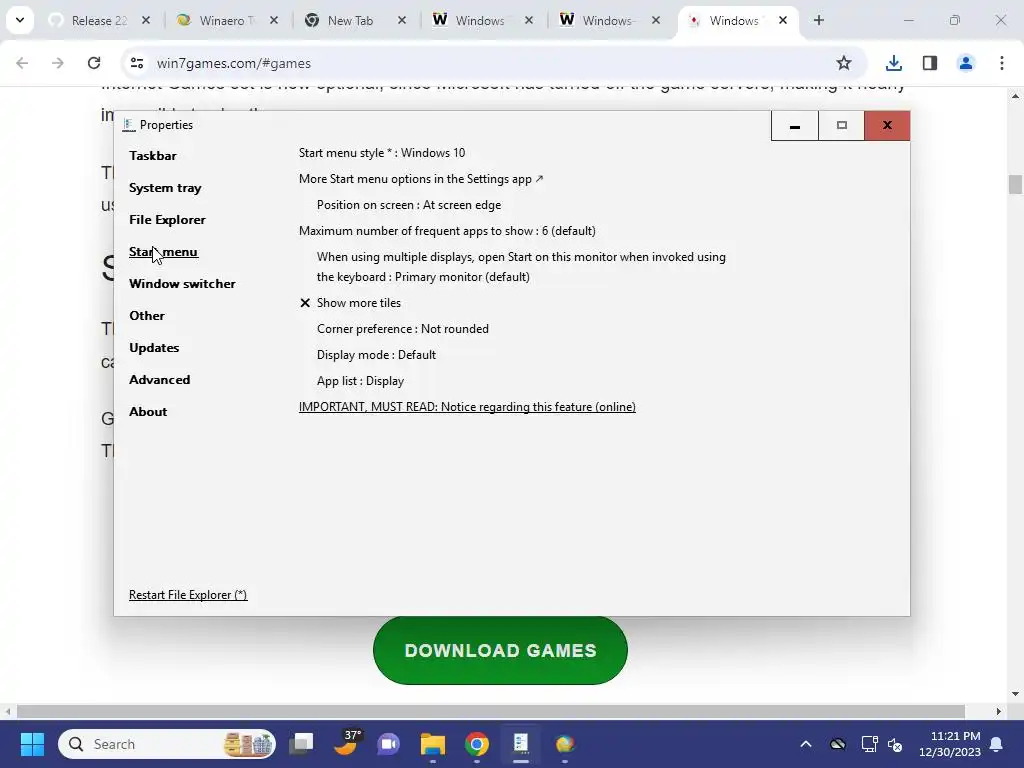
Task: Open the Taskbar settings section
Action: [153, 155]
